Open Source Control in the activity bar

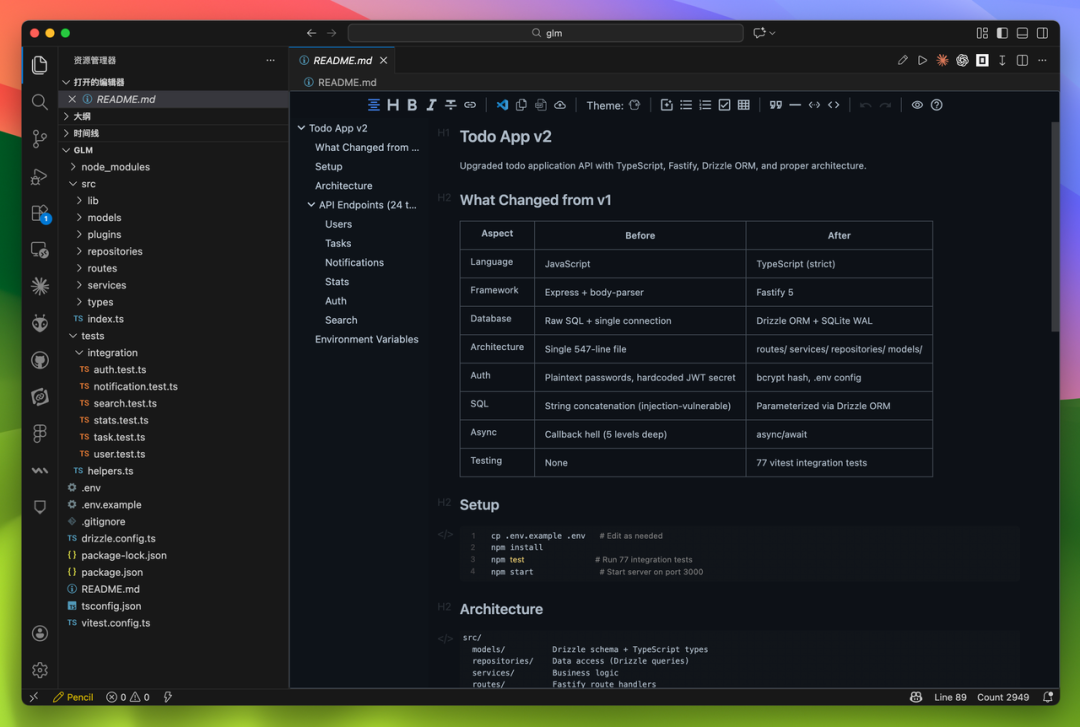pyautogui.click(x=40, y=139)
